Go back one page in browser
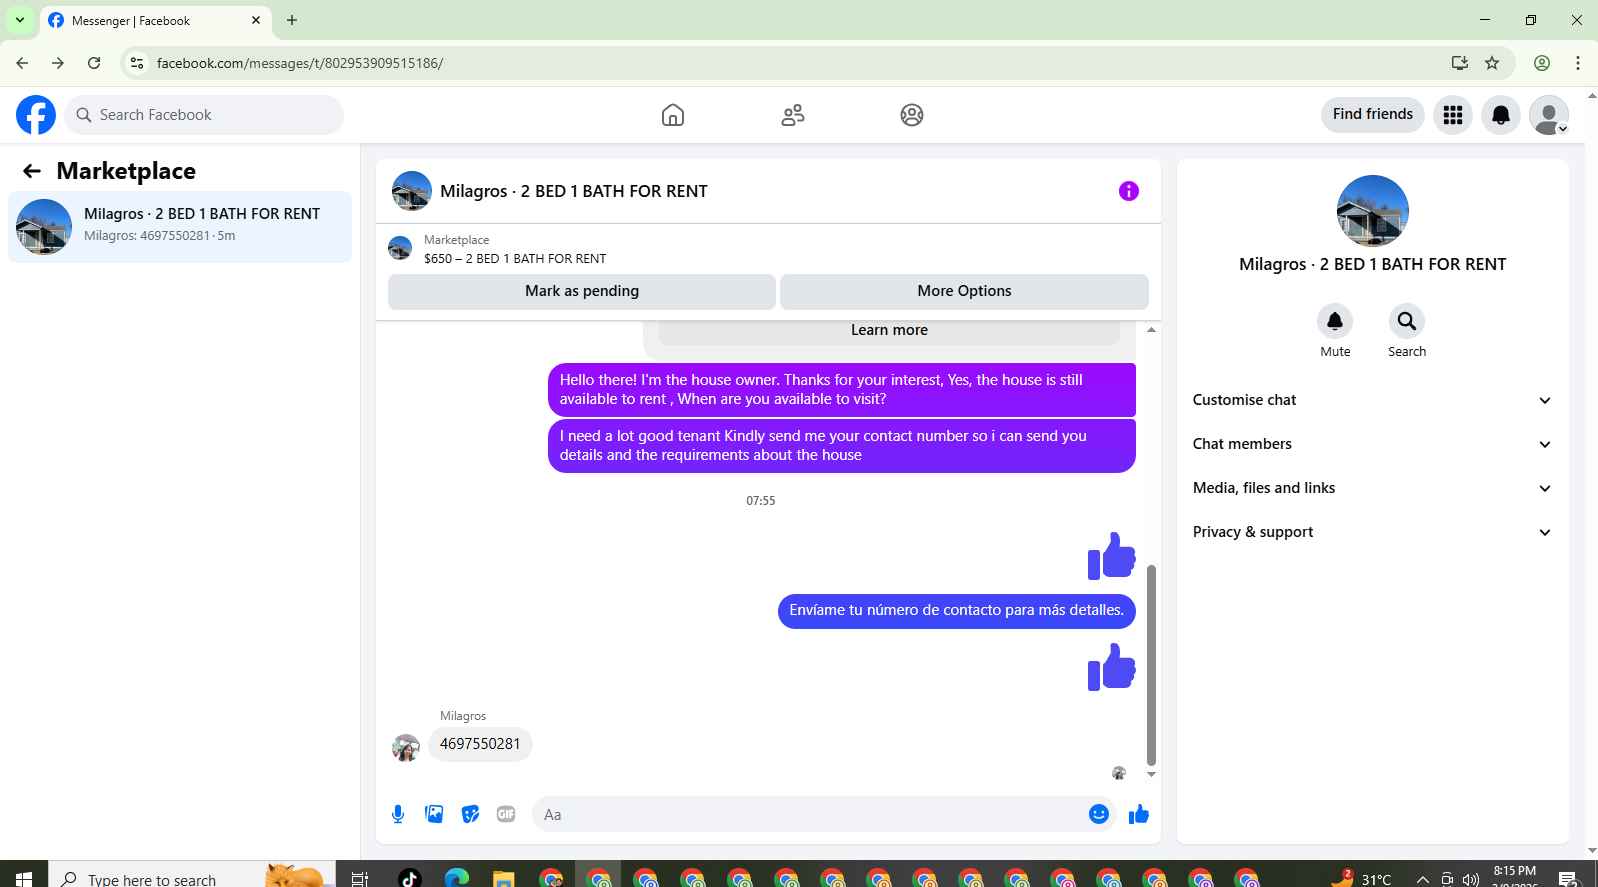The width and height of the screenshot is (1598, 887). click(22, 63)
